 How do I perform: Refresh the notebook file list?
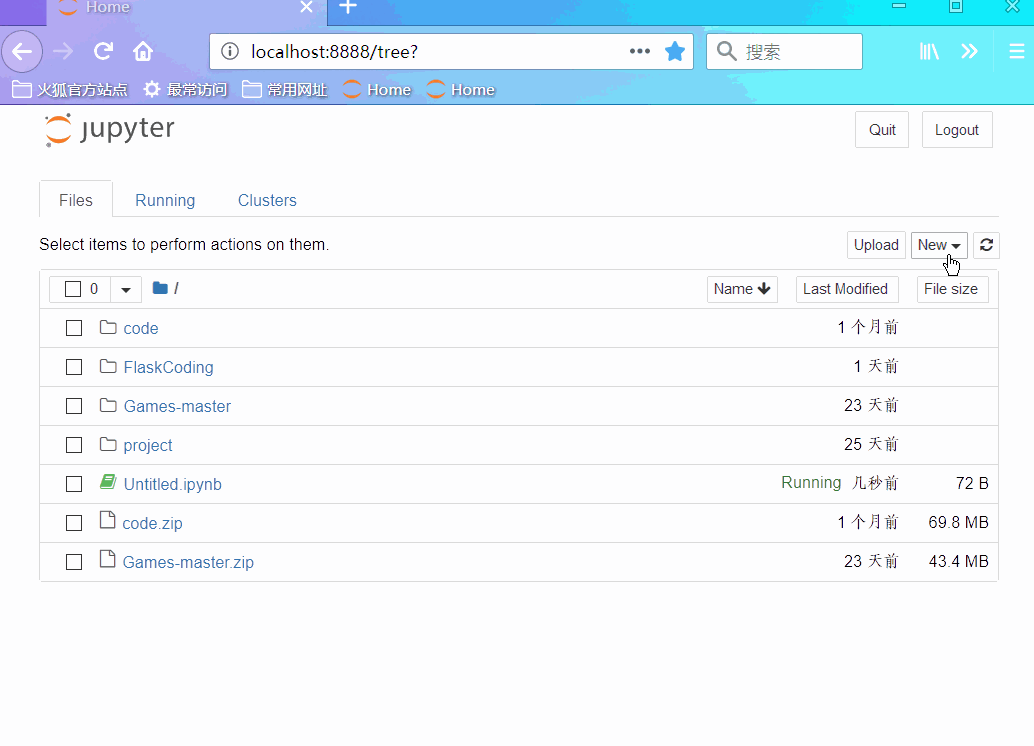(986, 245)
